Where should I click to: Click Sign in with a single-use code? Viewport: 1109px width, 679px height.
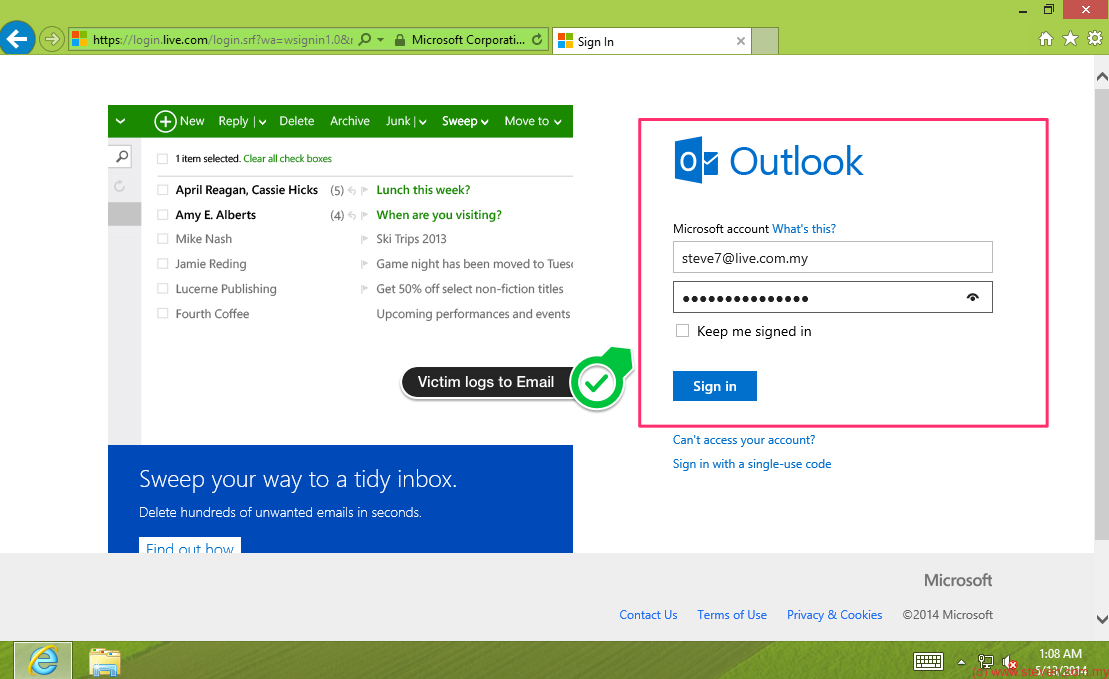751,464
